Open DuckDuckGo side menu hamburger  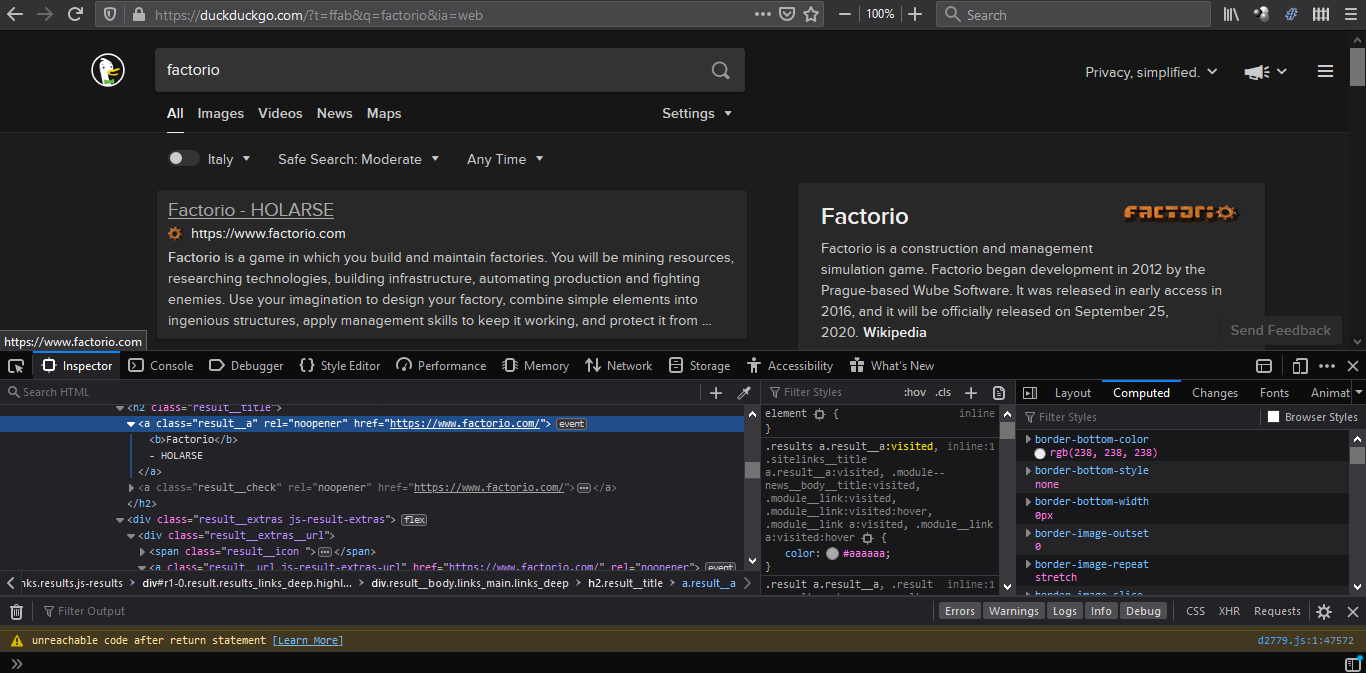point(1325,71)
